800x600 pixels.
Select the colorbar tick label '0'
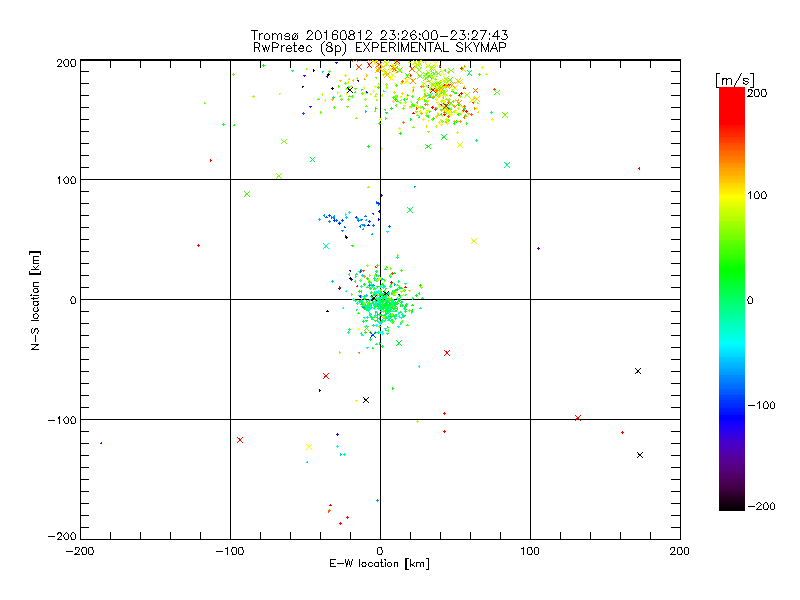pos(750,300)
